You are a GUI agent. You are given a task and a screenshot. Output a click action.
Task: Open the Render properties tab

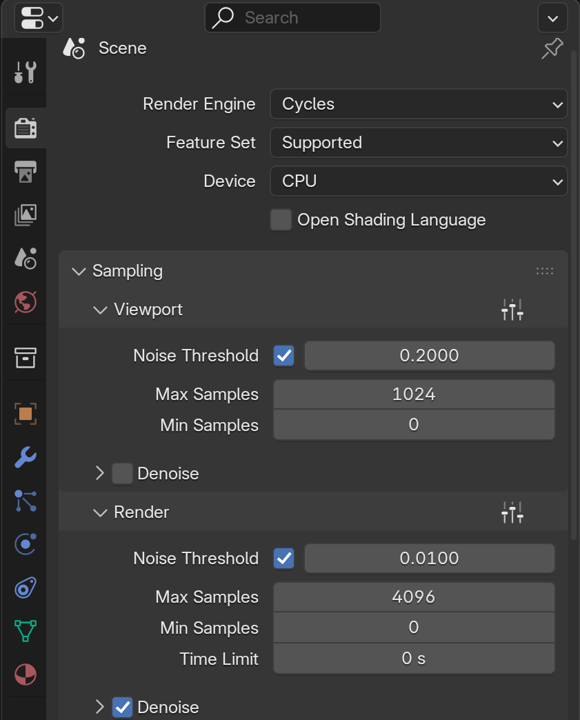point(26,128)
